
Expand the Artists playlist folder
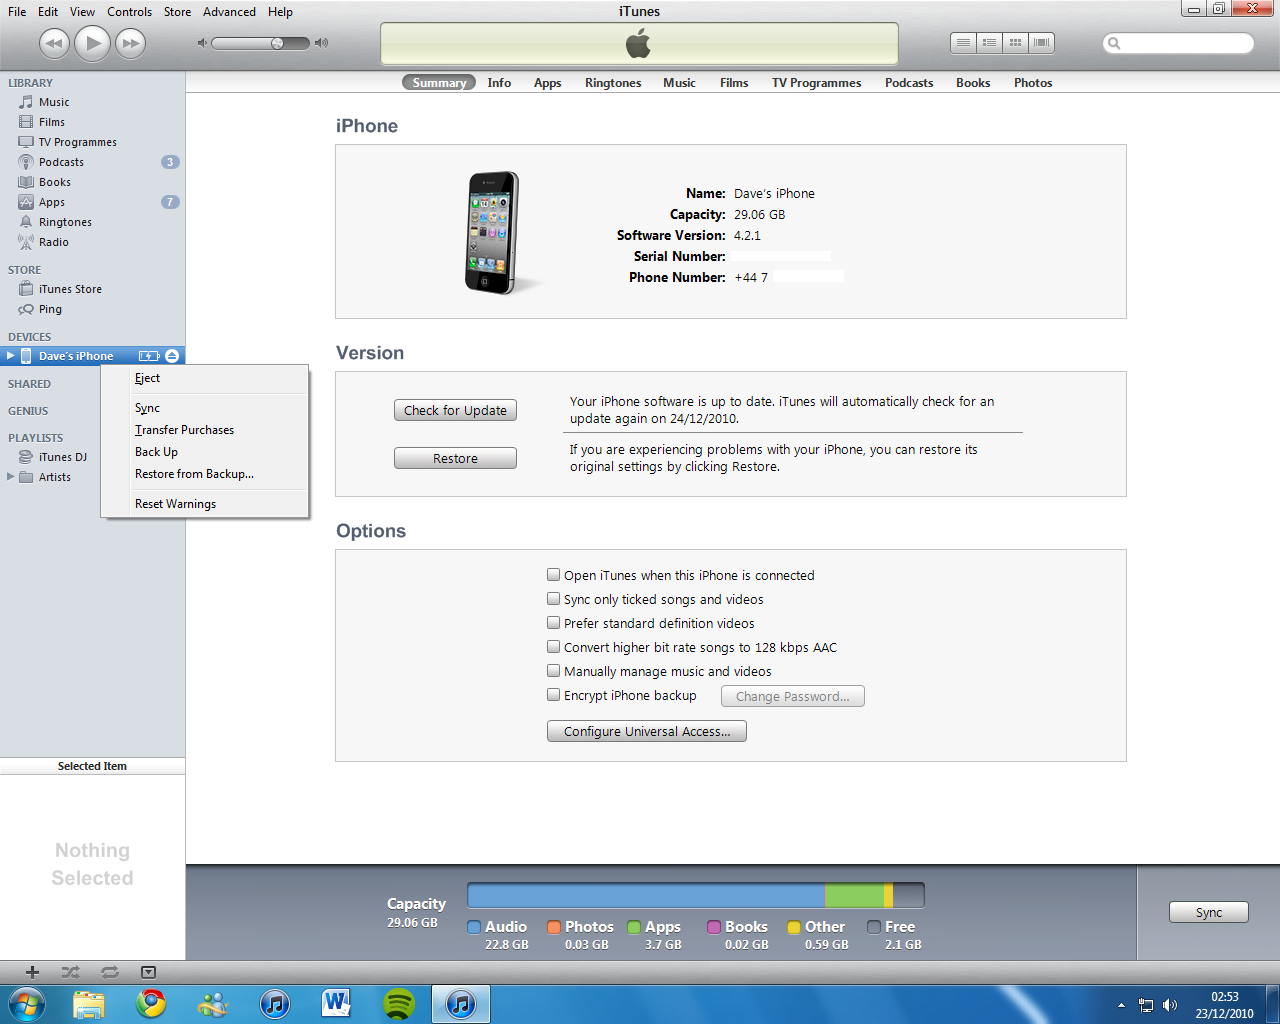click(10, 477)
